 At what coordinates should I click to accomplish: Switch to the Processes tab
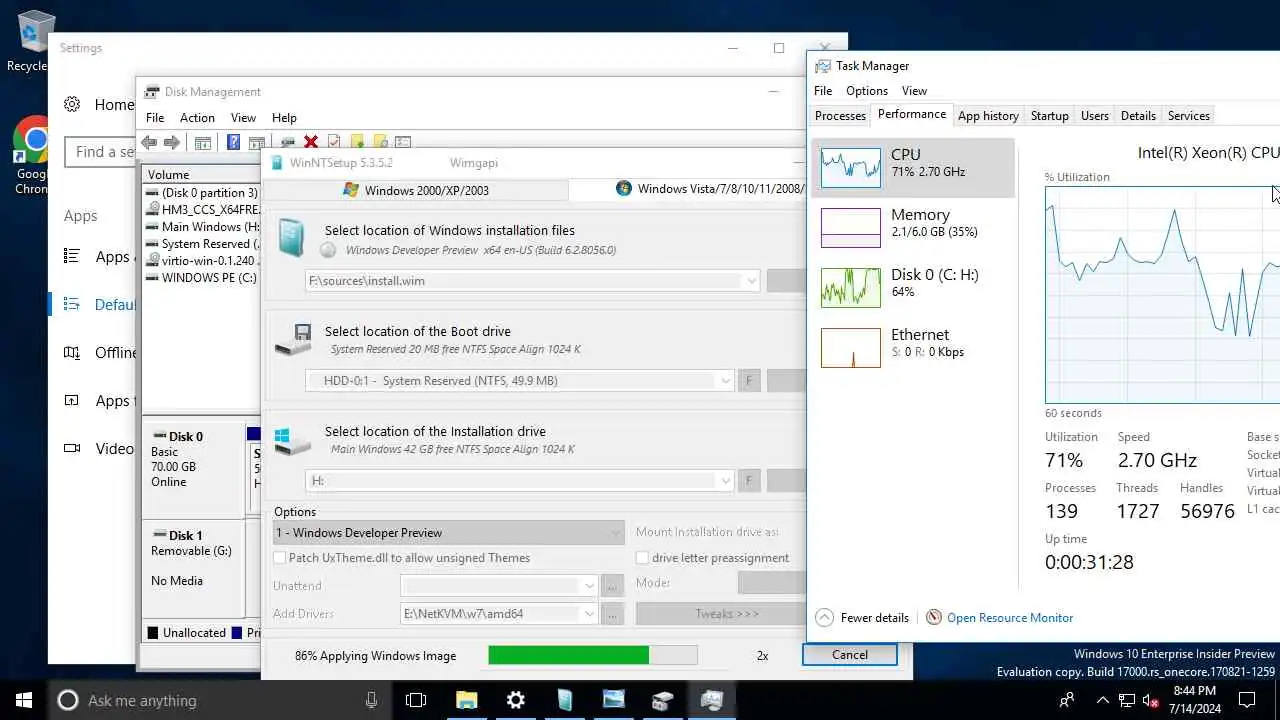tap(840, 116)
